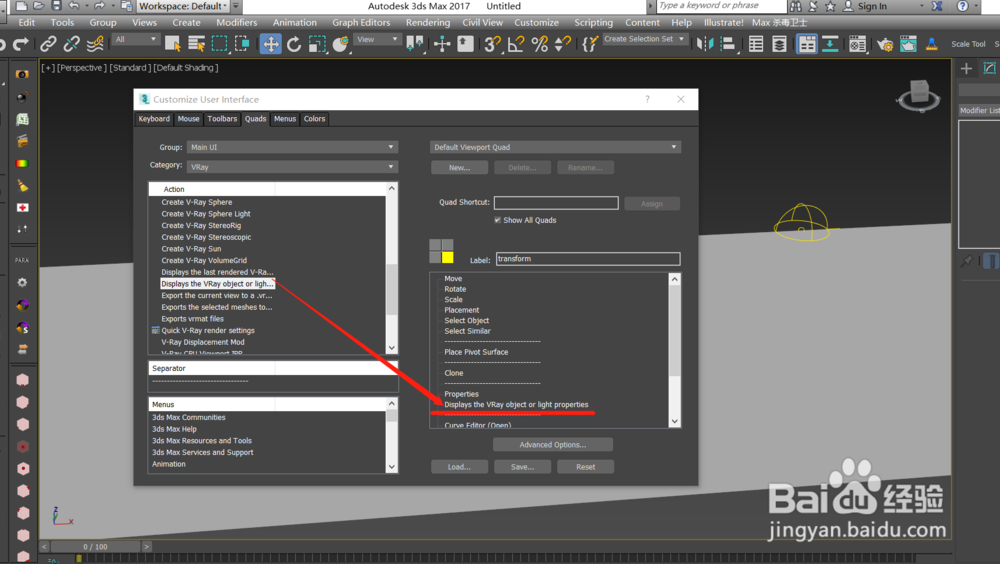Open the All selection filter dropdown
Screen dimensions: 1000x564
tap(136, 40)
